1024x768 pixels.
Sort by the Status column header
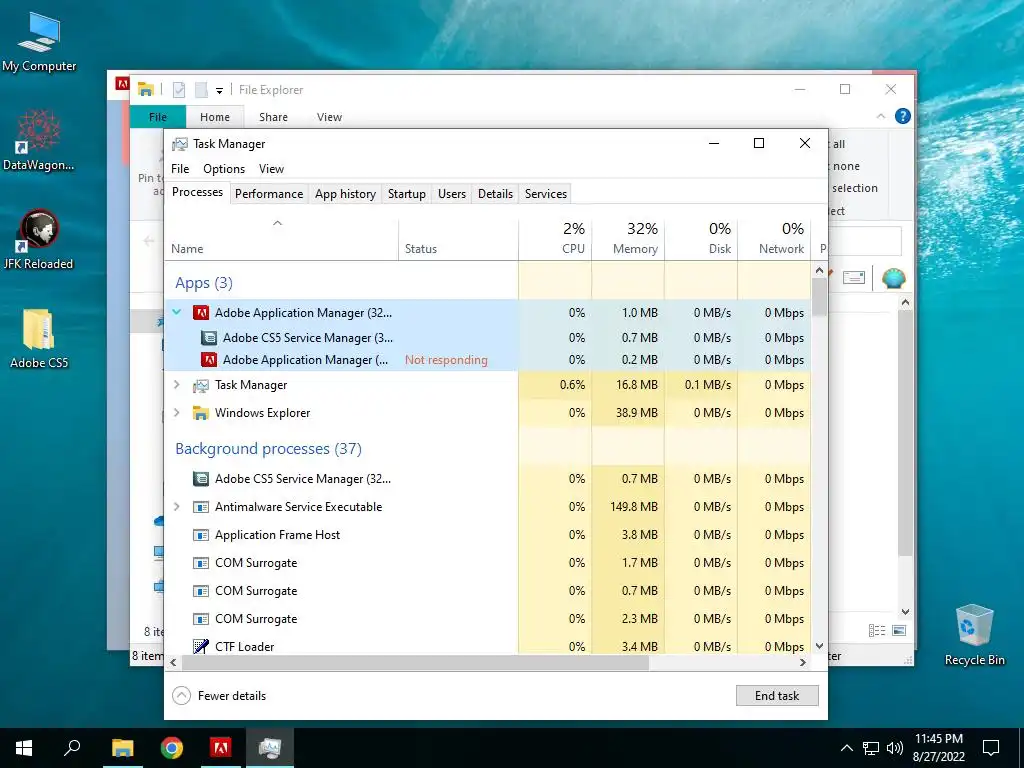point(458,239)
